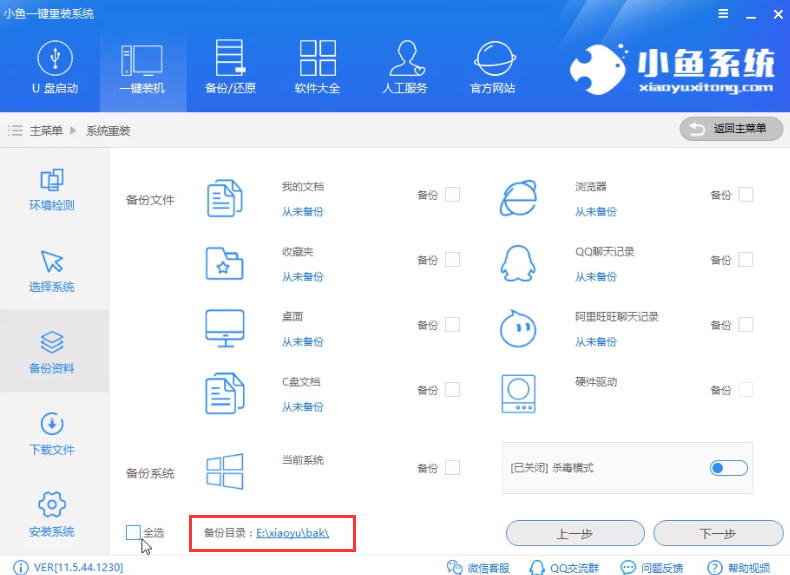Image resolution: width=790 pixels, height=575 pixels.
Task: Go to 环境检测 step in sidebar
Action: [x=52, y=189]
